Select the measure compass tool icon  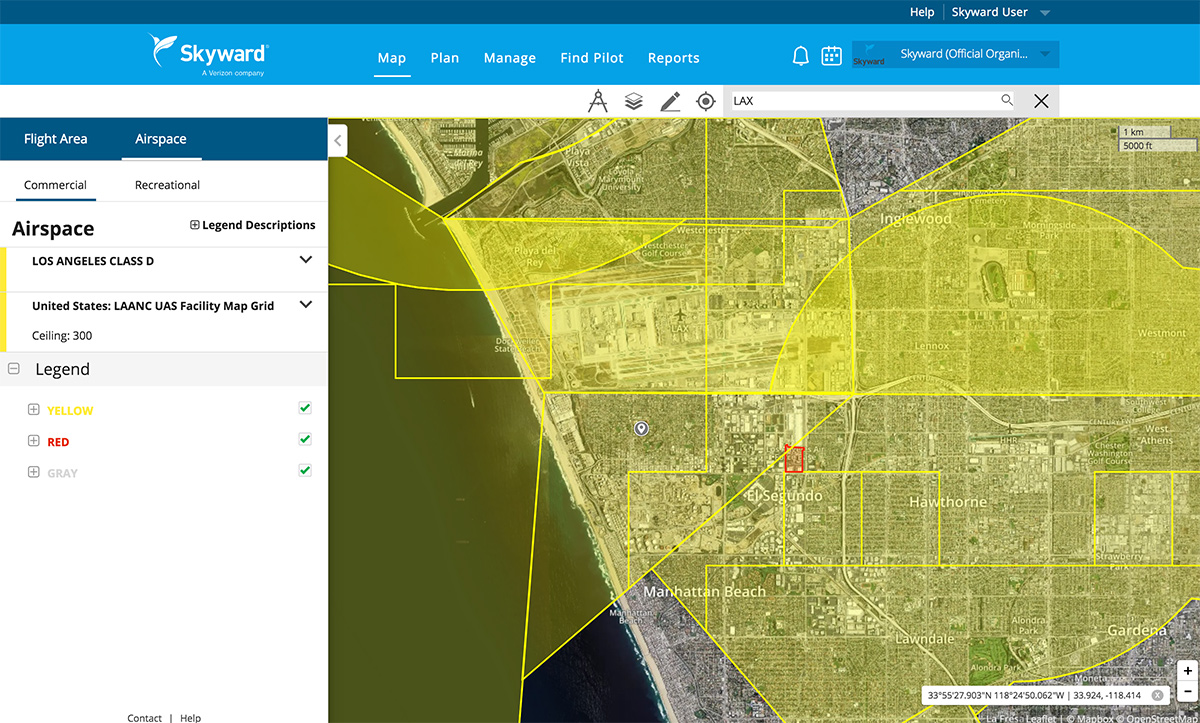(598, 101)
